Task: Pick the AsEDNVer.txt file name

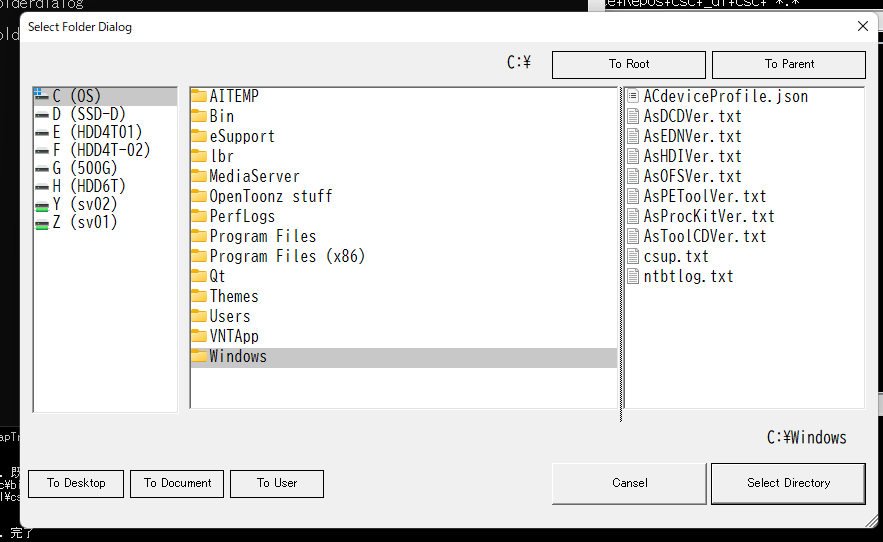Action: [x=692, y=136]
